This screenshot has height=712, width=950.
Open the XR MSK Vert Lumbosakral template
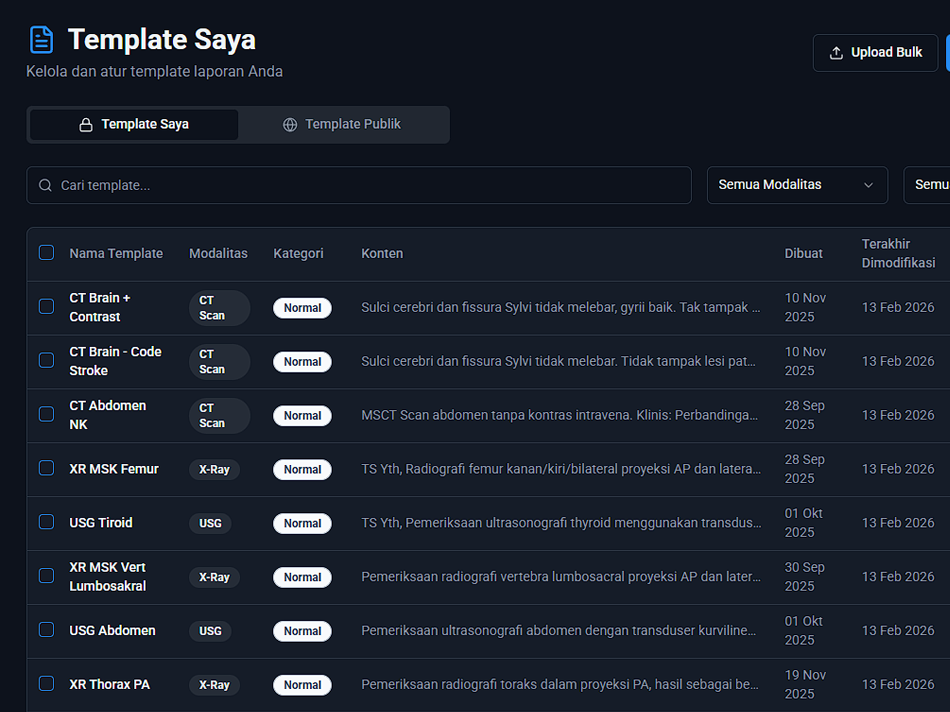coord(107,577)
